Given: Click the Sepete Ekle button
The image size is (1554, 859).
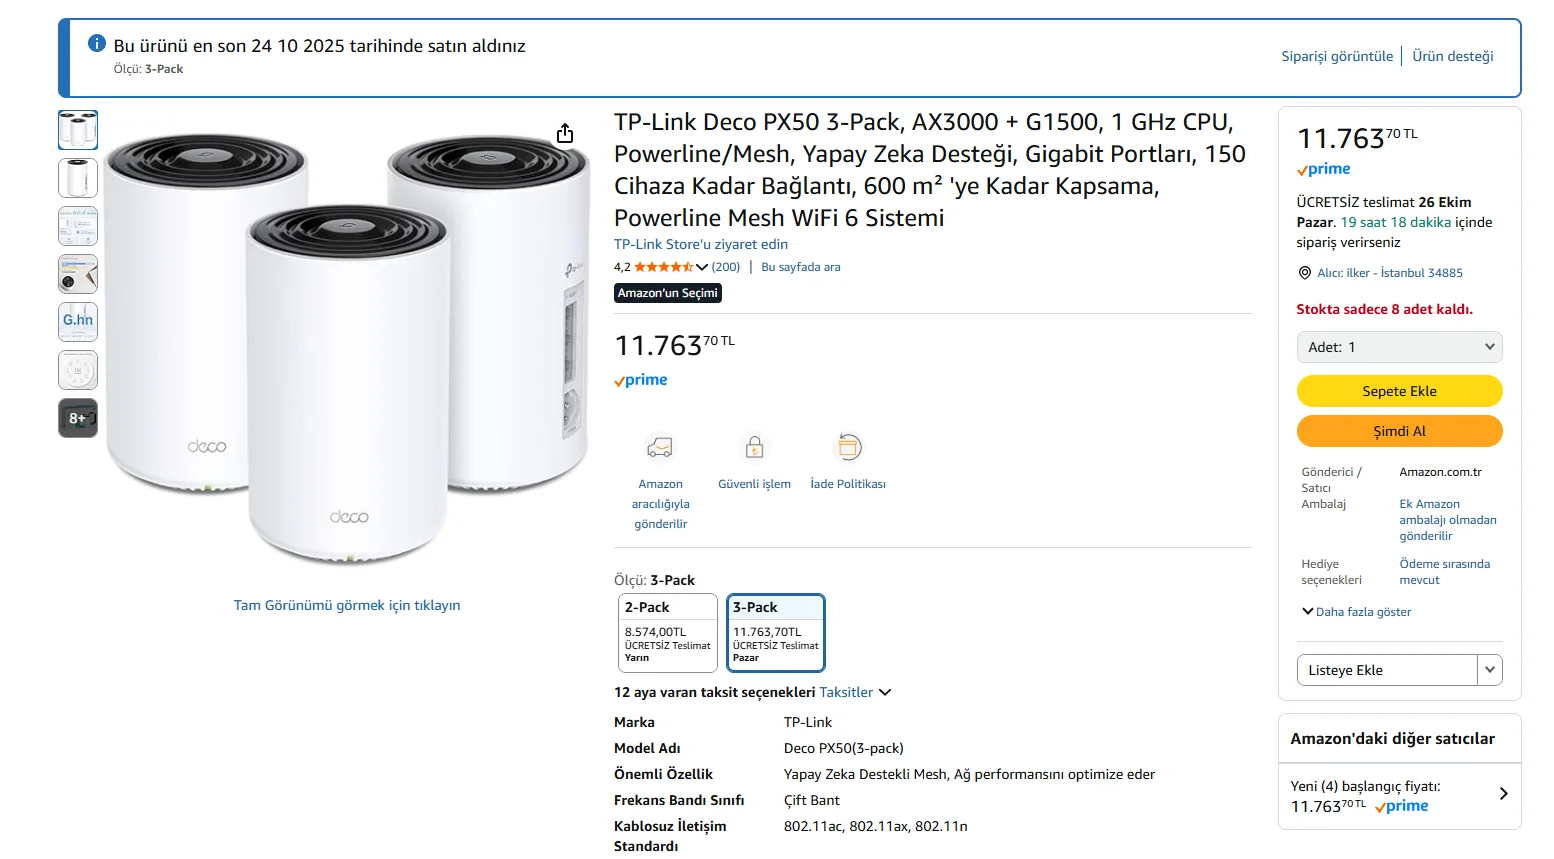Looking at the screenshot, I should point(1399,391).
